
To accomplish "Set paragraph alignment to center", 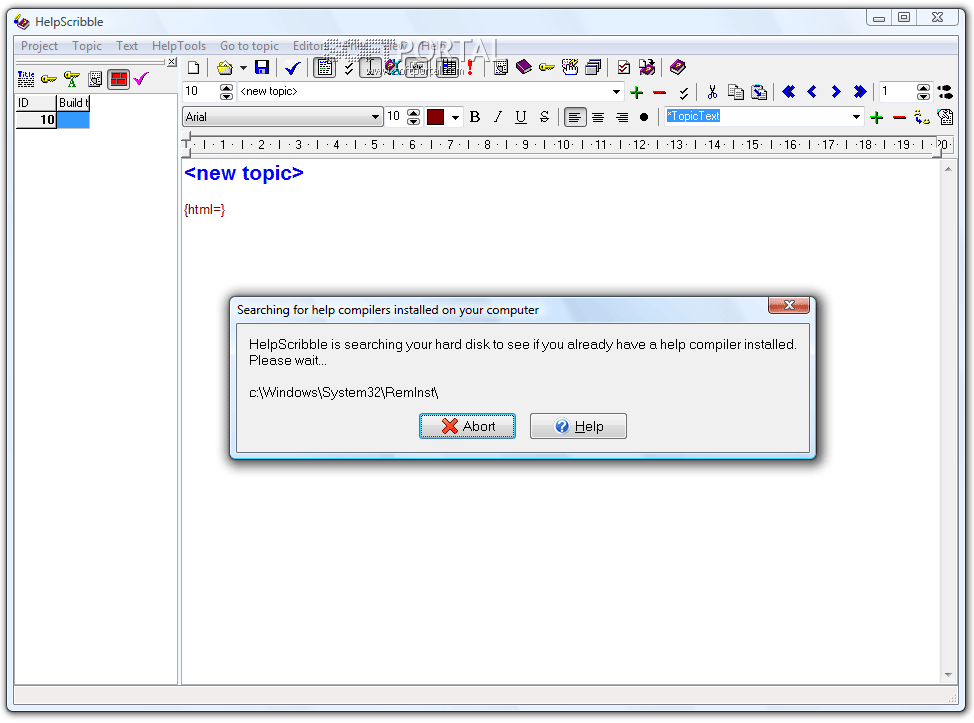I will tap(598, 117).
